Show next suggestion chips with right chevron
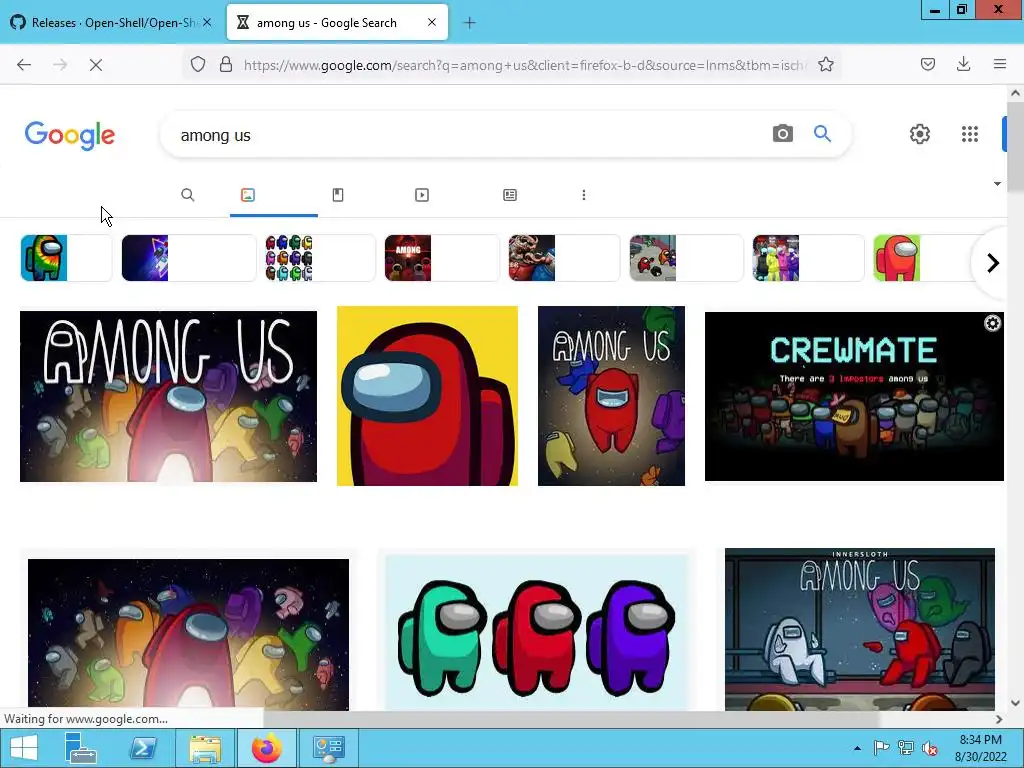Screen dimensions: 1024x768 (x=993, y=263)
